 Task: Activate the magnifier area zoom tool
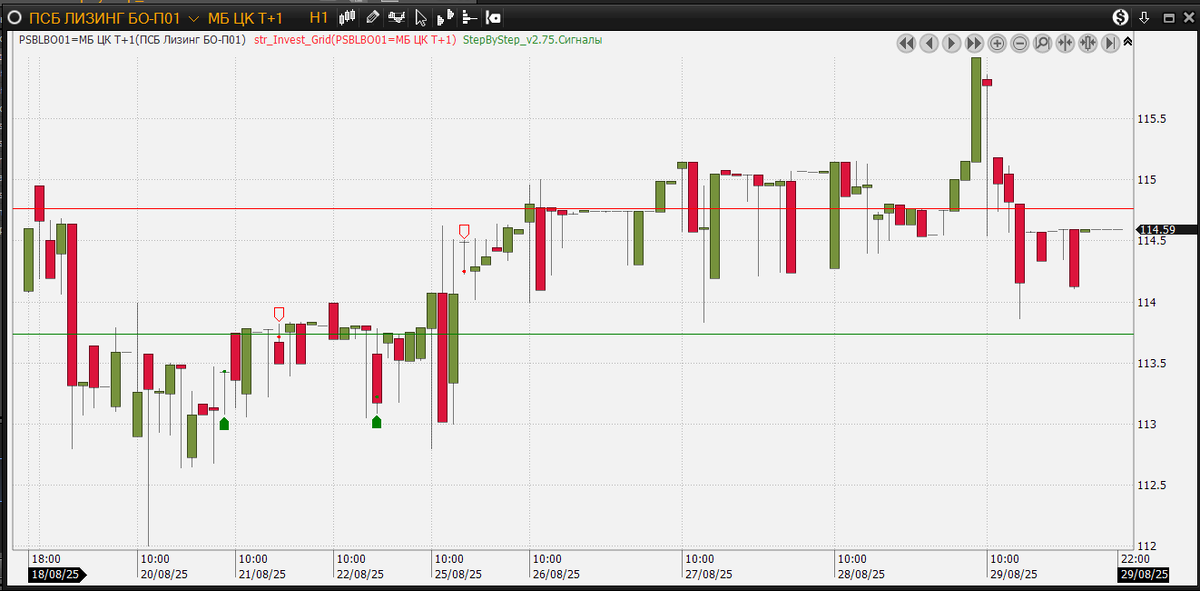click(x=1042, y=43)
